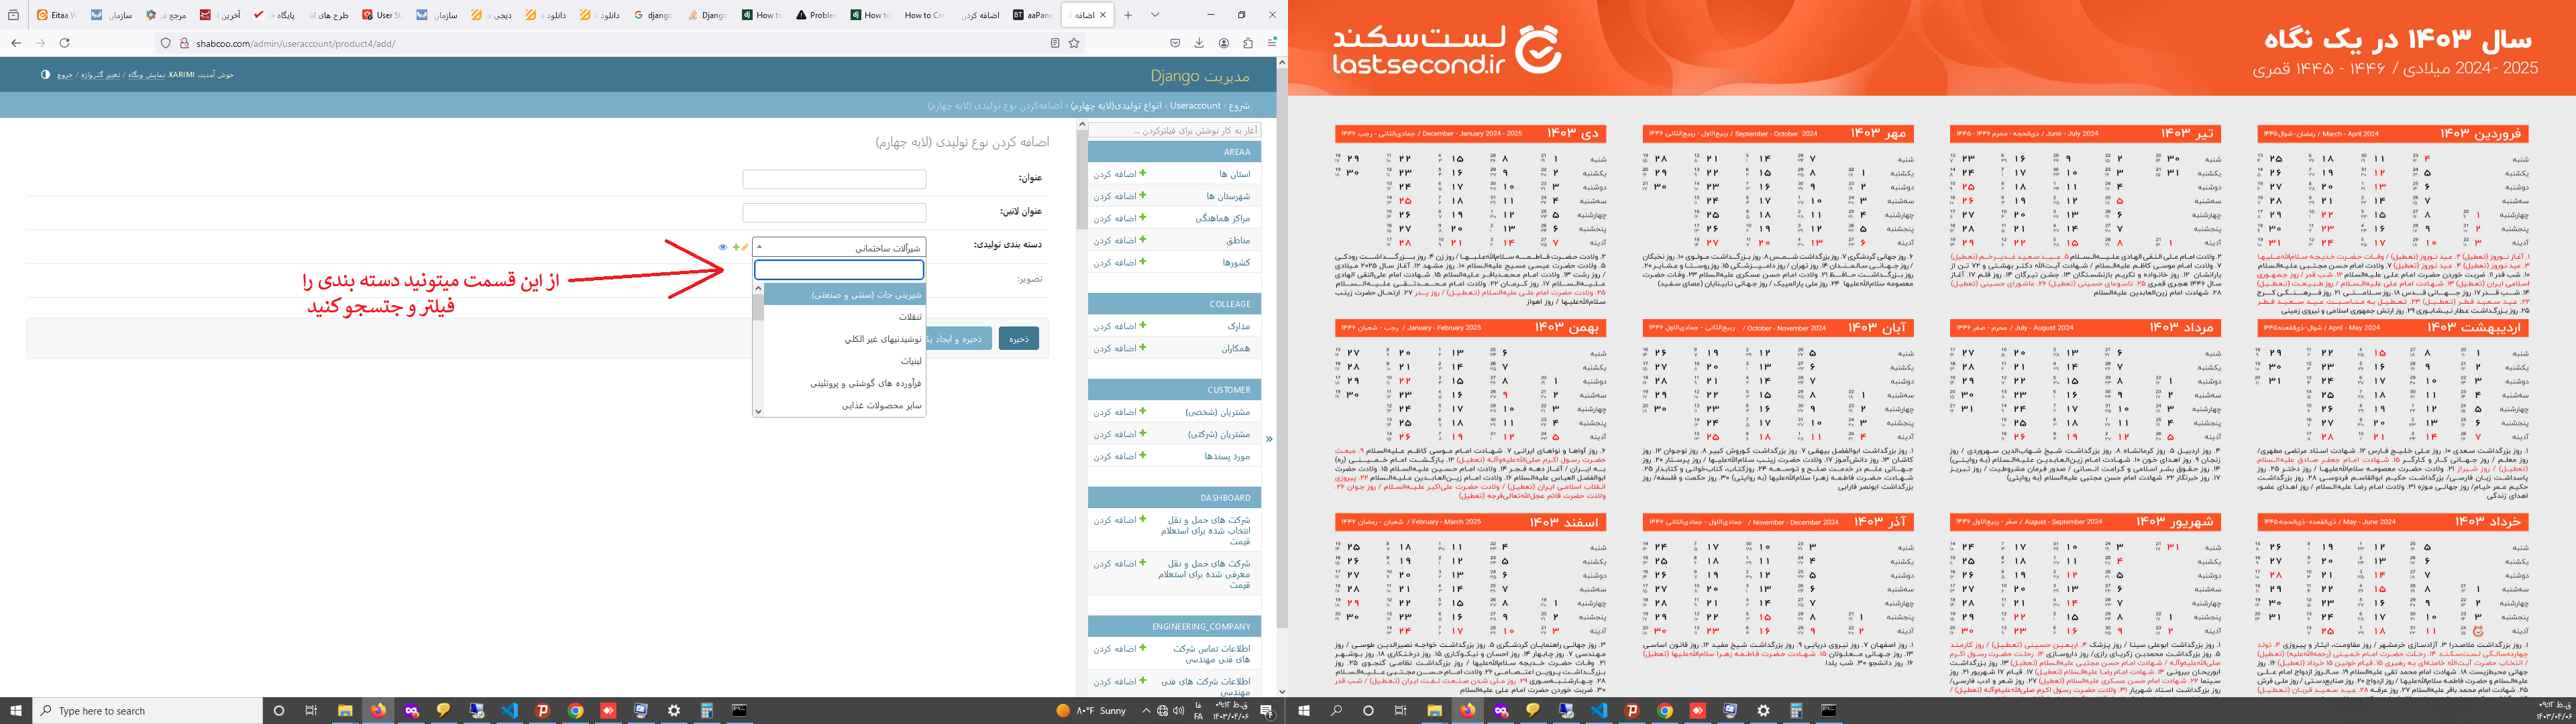The image size is (2576, 724).
Task: Switch to the aaPanel browser tab
Action: (x=1032, y=15)
